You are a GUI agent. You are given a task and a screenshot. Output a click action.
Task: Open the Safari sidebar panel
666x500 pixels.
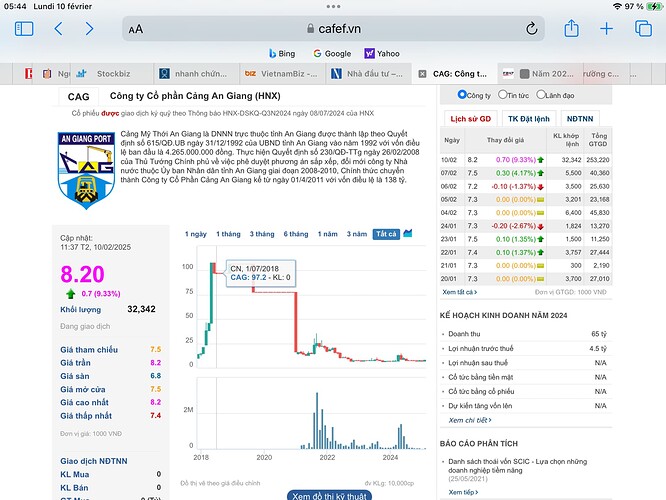pos(24,29)
